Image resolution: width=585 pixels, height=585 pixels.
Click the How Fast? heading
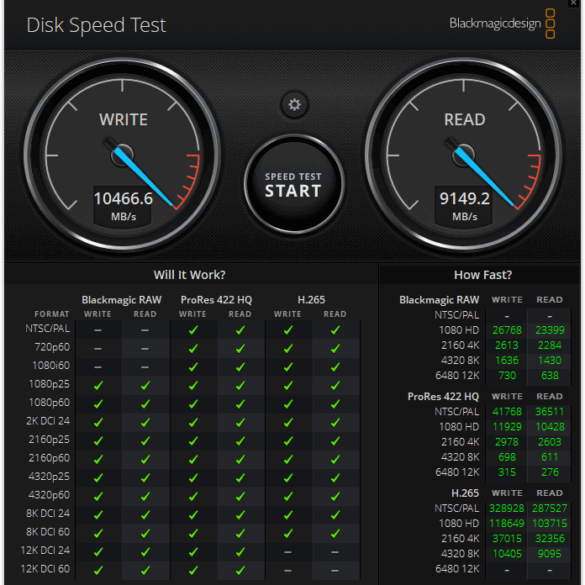coord(483,275)
